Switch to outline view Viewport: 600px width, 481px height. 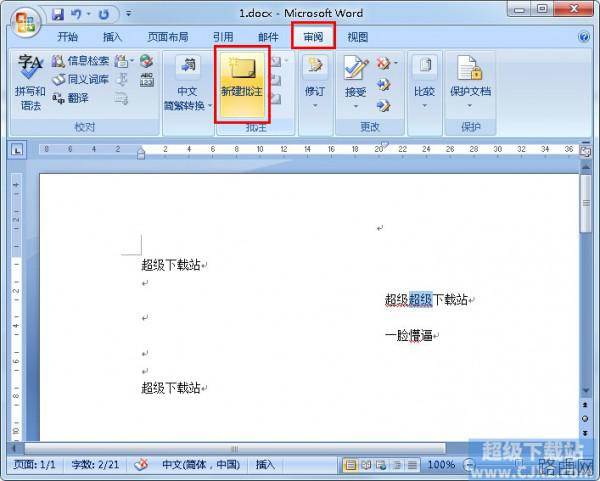[397, 465]
